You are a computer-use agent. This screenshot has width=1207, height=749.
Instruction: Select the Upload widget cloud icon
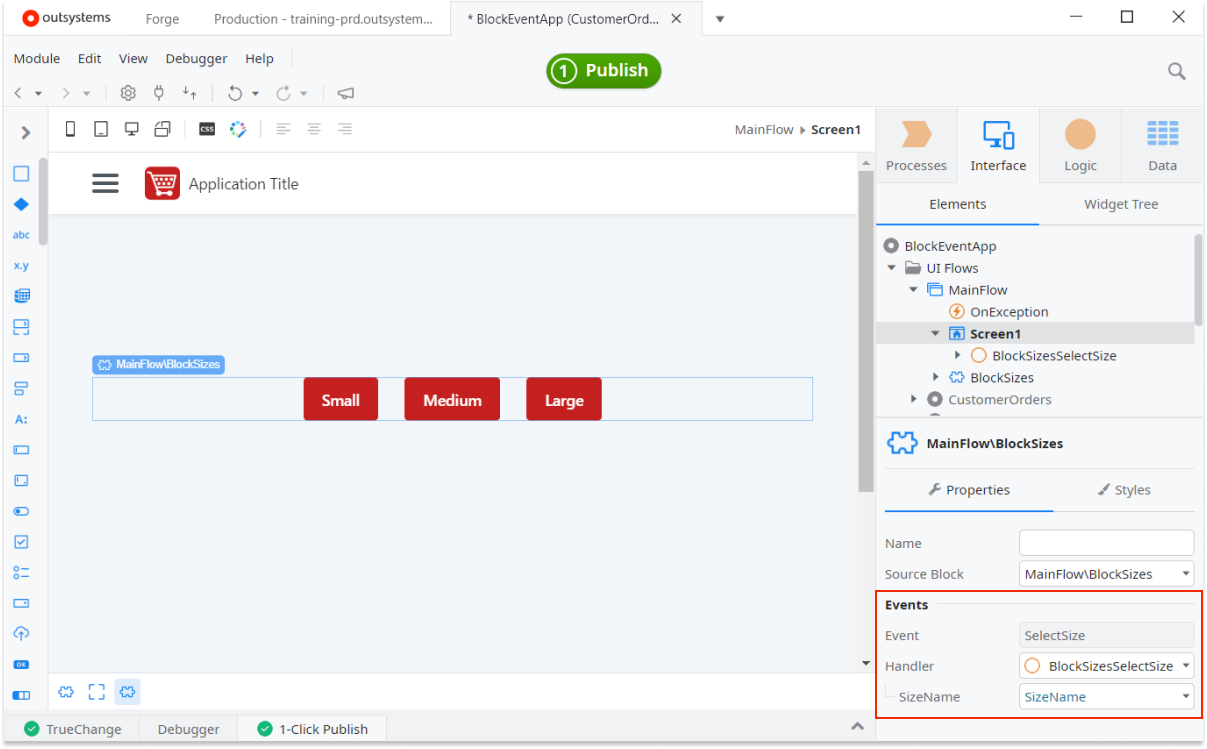click(x=21, y=634)
